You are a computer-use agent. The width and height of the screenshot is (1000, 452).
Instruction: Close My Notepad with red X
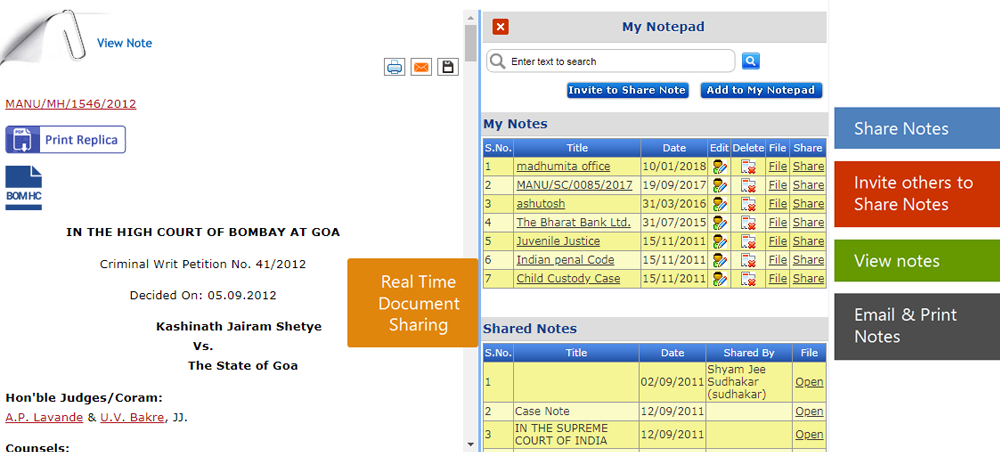501,27
